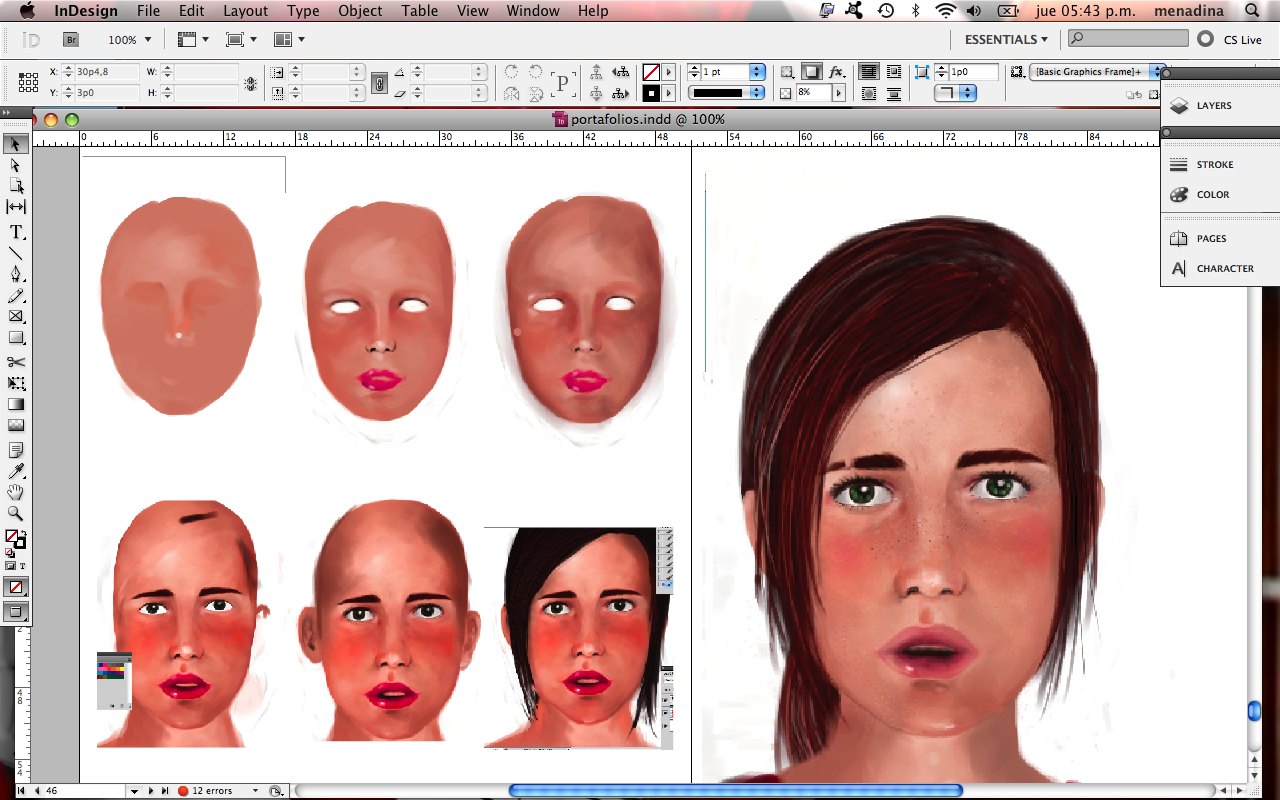Select the Rectangle tool
This screenshot has height=800, width=1280.
15,338
